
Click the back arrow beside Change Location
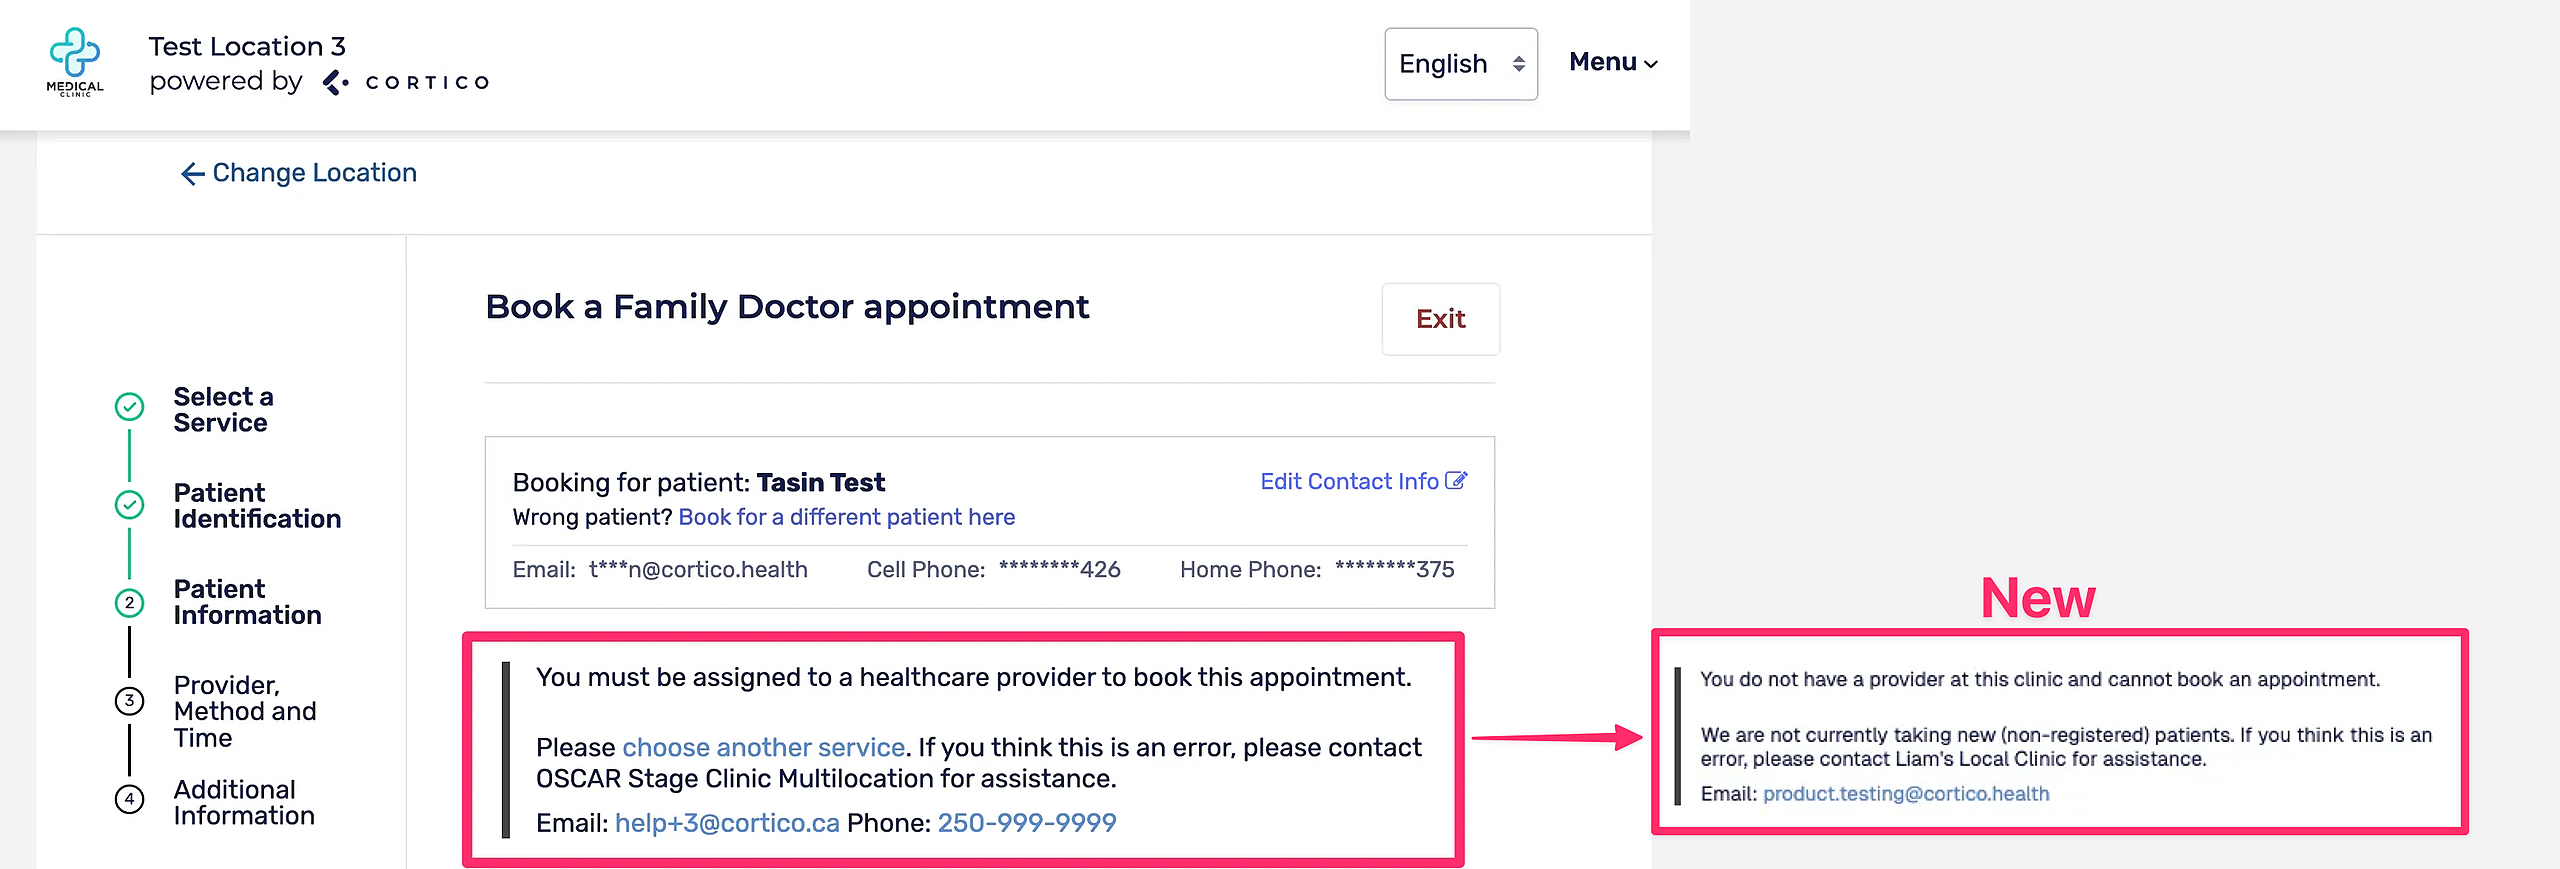coord(192,174)
